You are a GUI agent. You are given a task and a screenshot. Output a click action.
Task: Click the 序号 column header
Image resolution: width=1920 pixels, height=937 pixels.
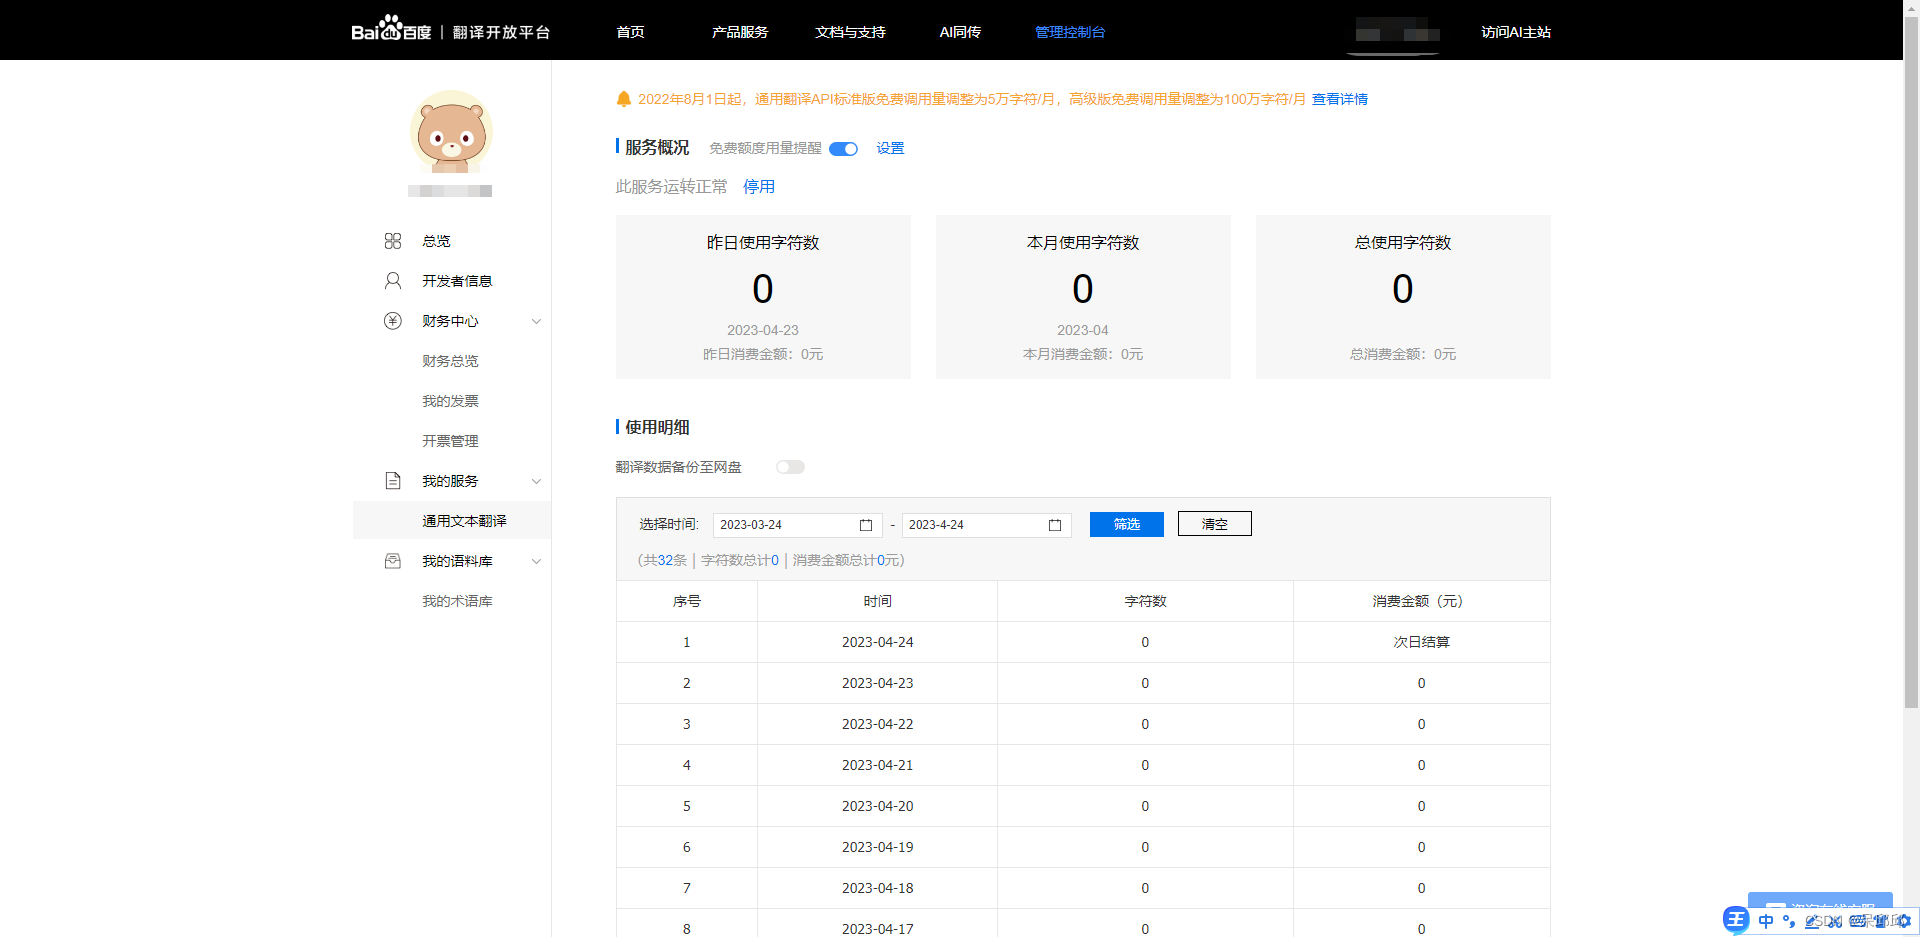click(687, 601)
